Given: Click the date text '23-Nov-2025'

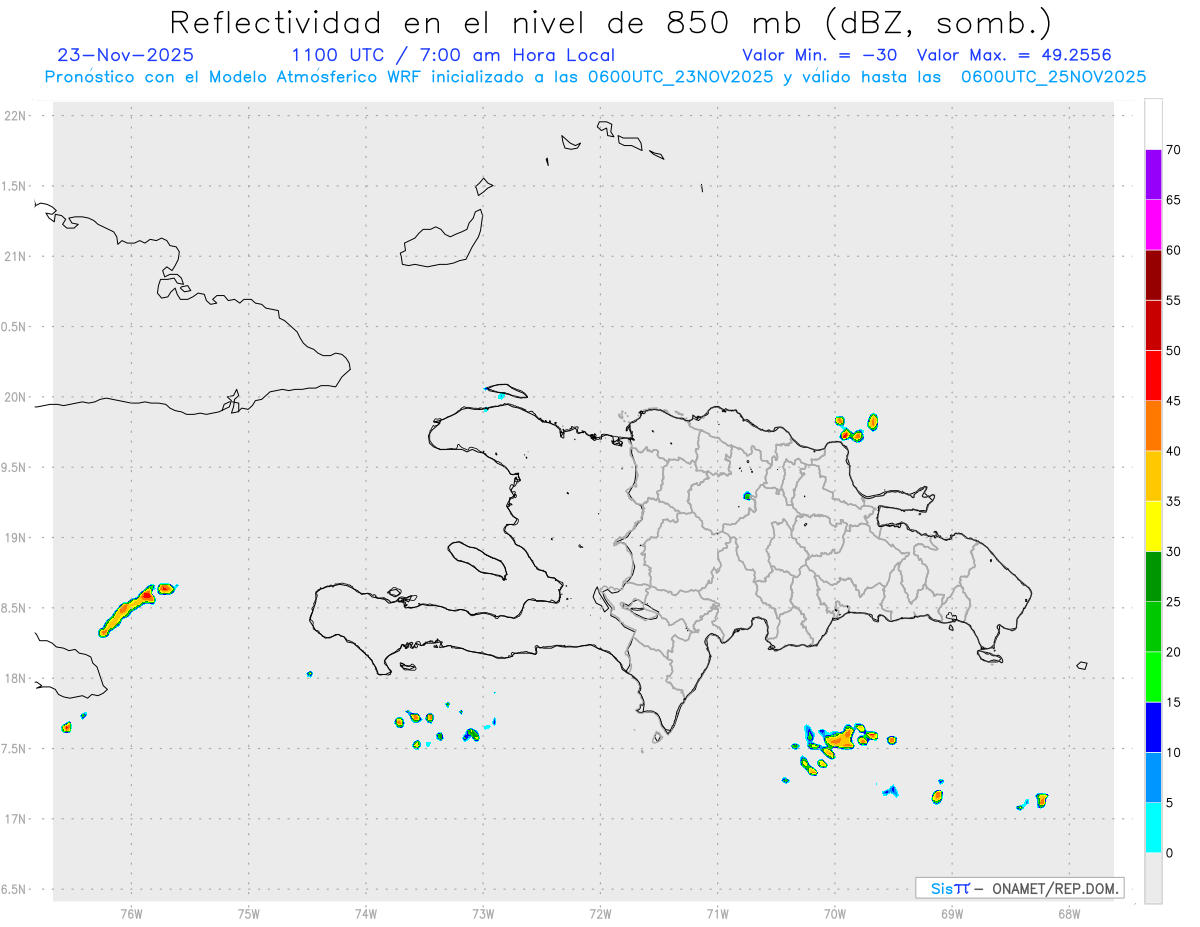Looking at the screenshot, I should [x=126, y=55].
